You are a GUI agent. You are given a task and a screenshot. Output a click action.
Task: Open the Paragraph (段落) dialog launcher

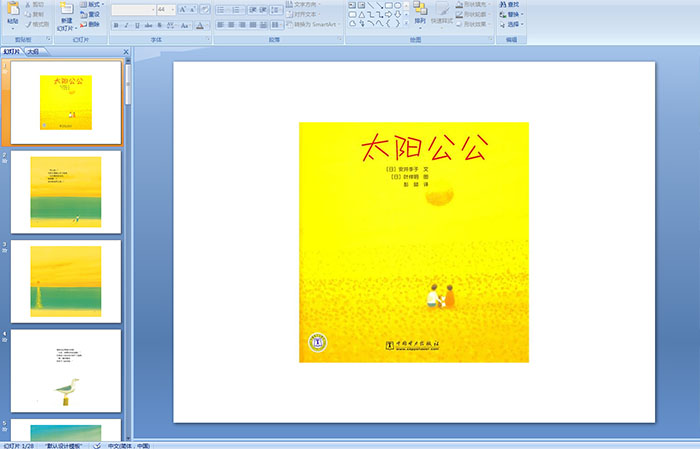pos(340,39)
